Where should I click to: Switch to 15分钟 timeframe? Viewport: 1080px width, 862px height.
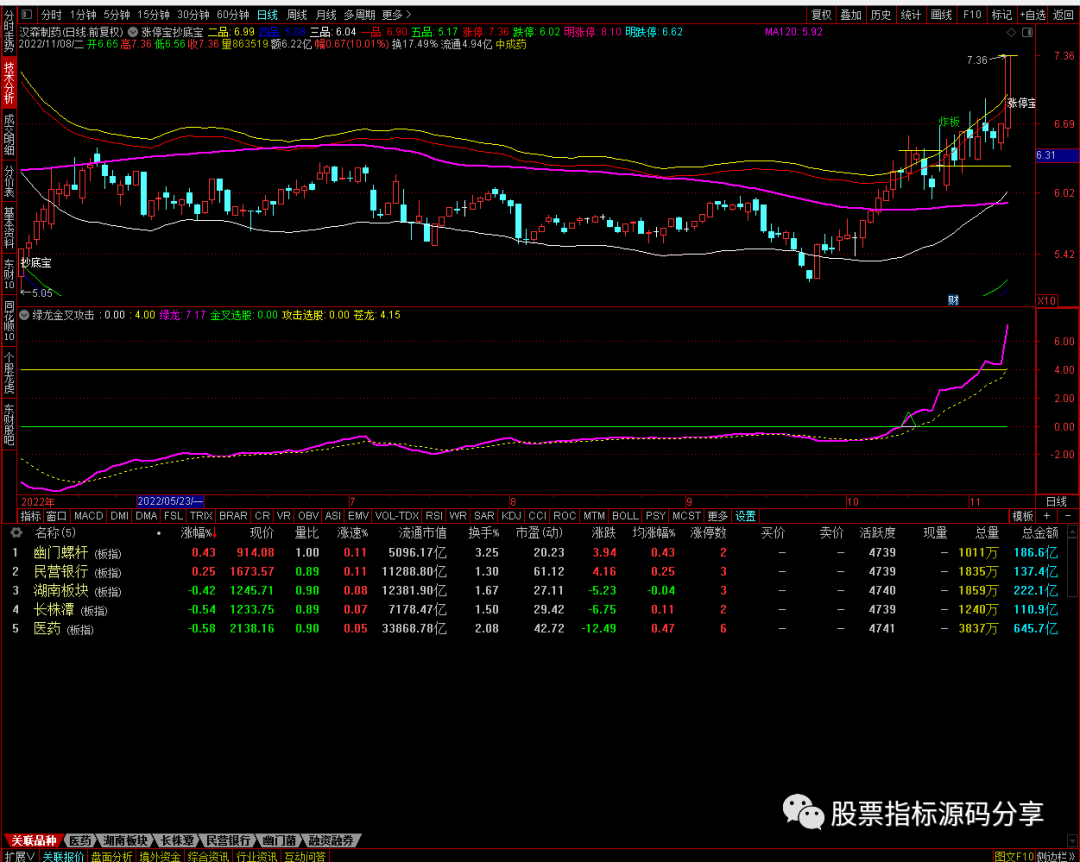(153, 14)
